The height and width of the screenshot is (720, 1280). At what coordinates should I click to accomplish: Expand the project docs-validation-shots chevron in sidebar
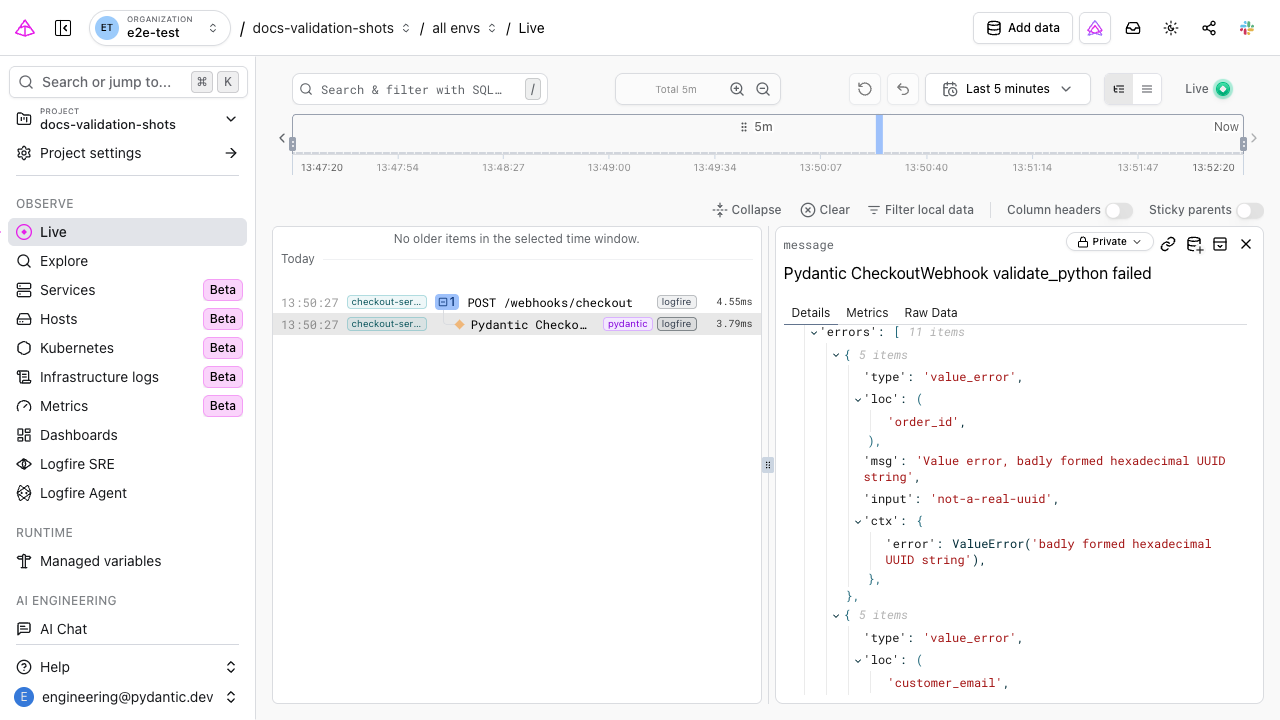point(231,119)
